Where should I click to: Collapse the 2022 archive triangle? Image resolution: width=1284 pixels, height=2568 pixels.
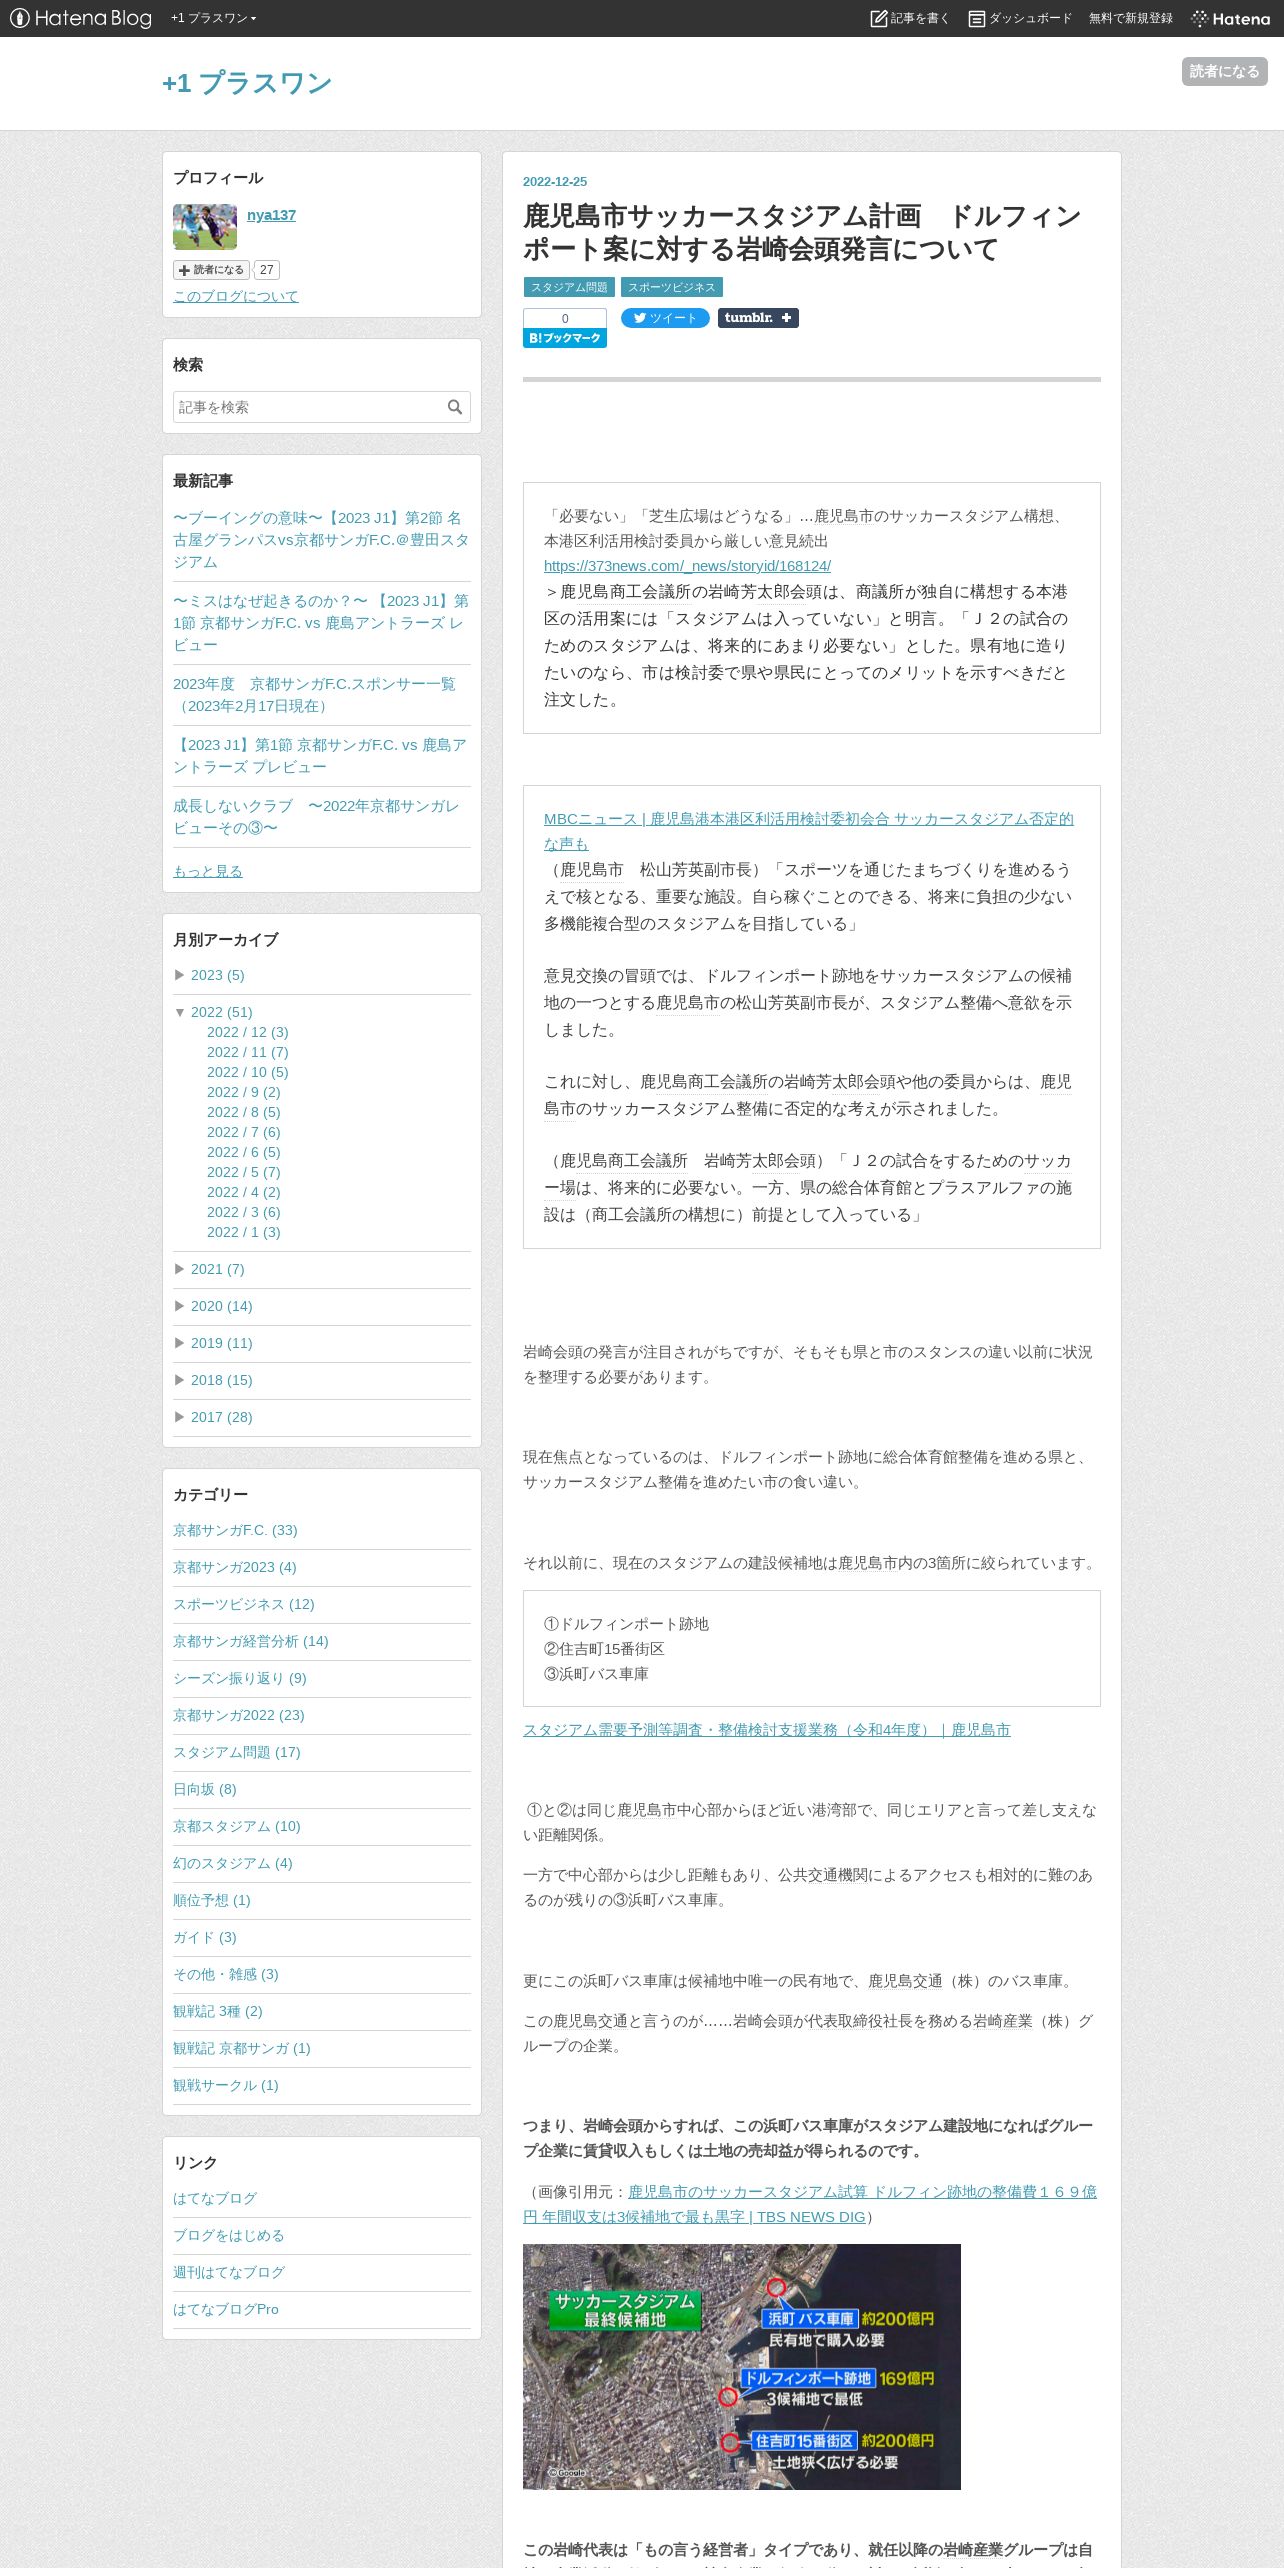coord(180,1012)
